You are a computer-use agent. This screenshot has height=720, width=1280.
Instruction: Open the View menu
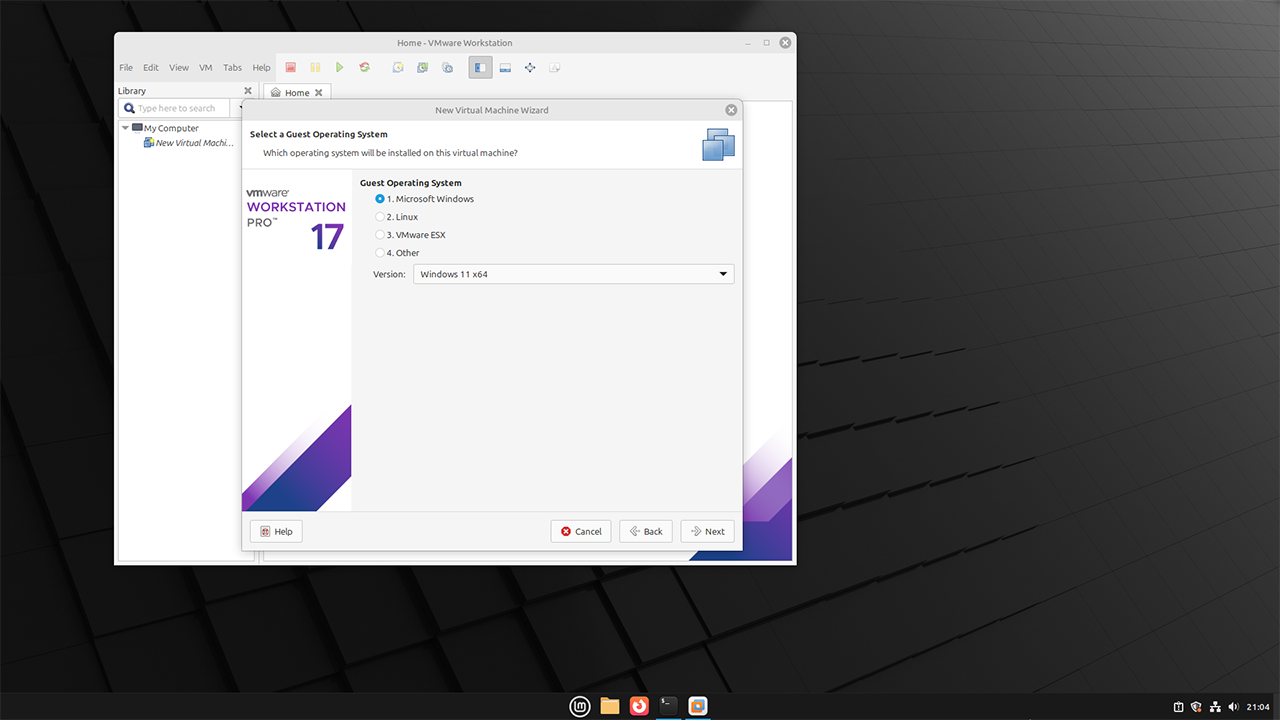point(179,68)
